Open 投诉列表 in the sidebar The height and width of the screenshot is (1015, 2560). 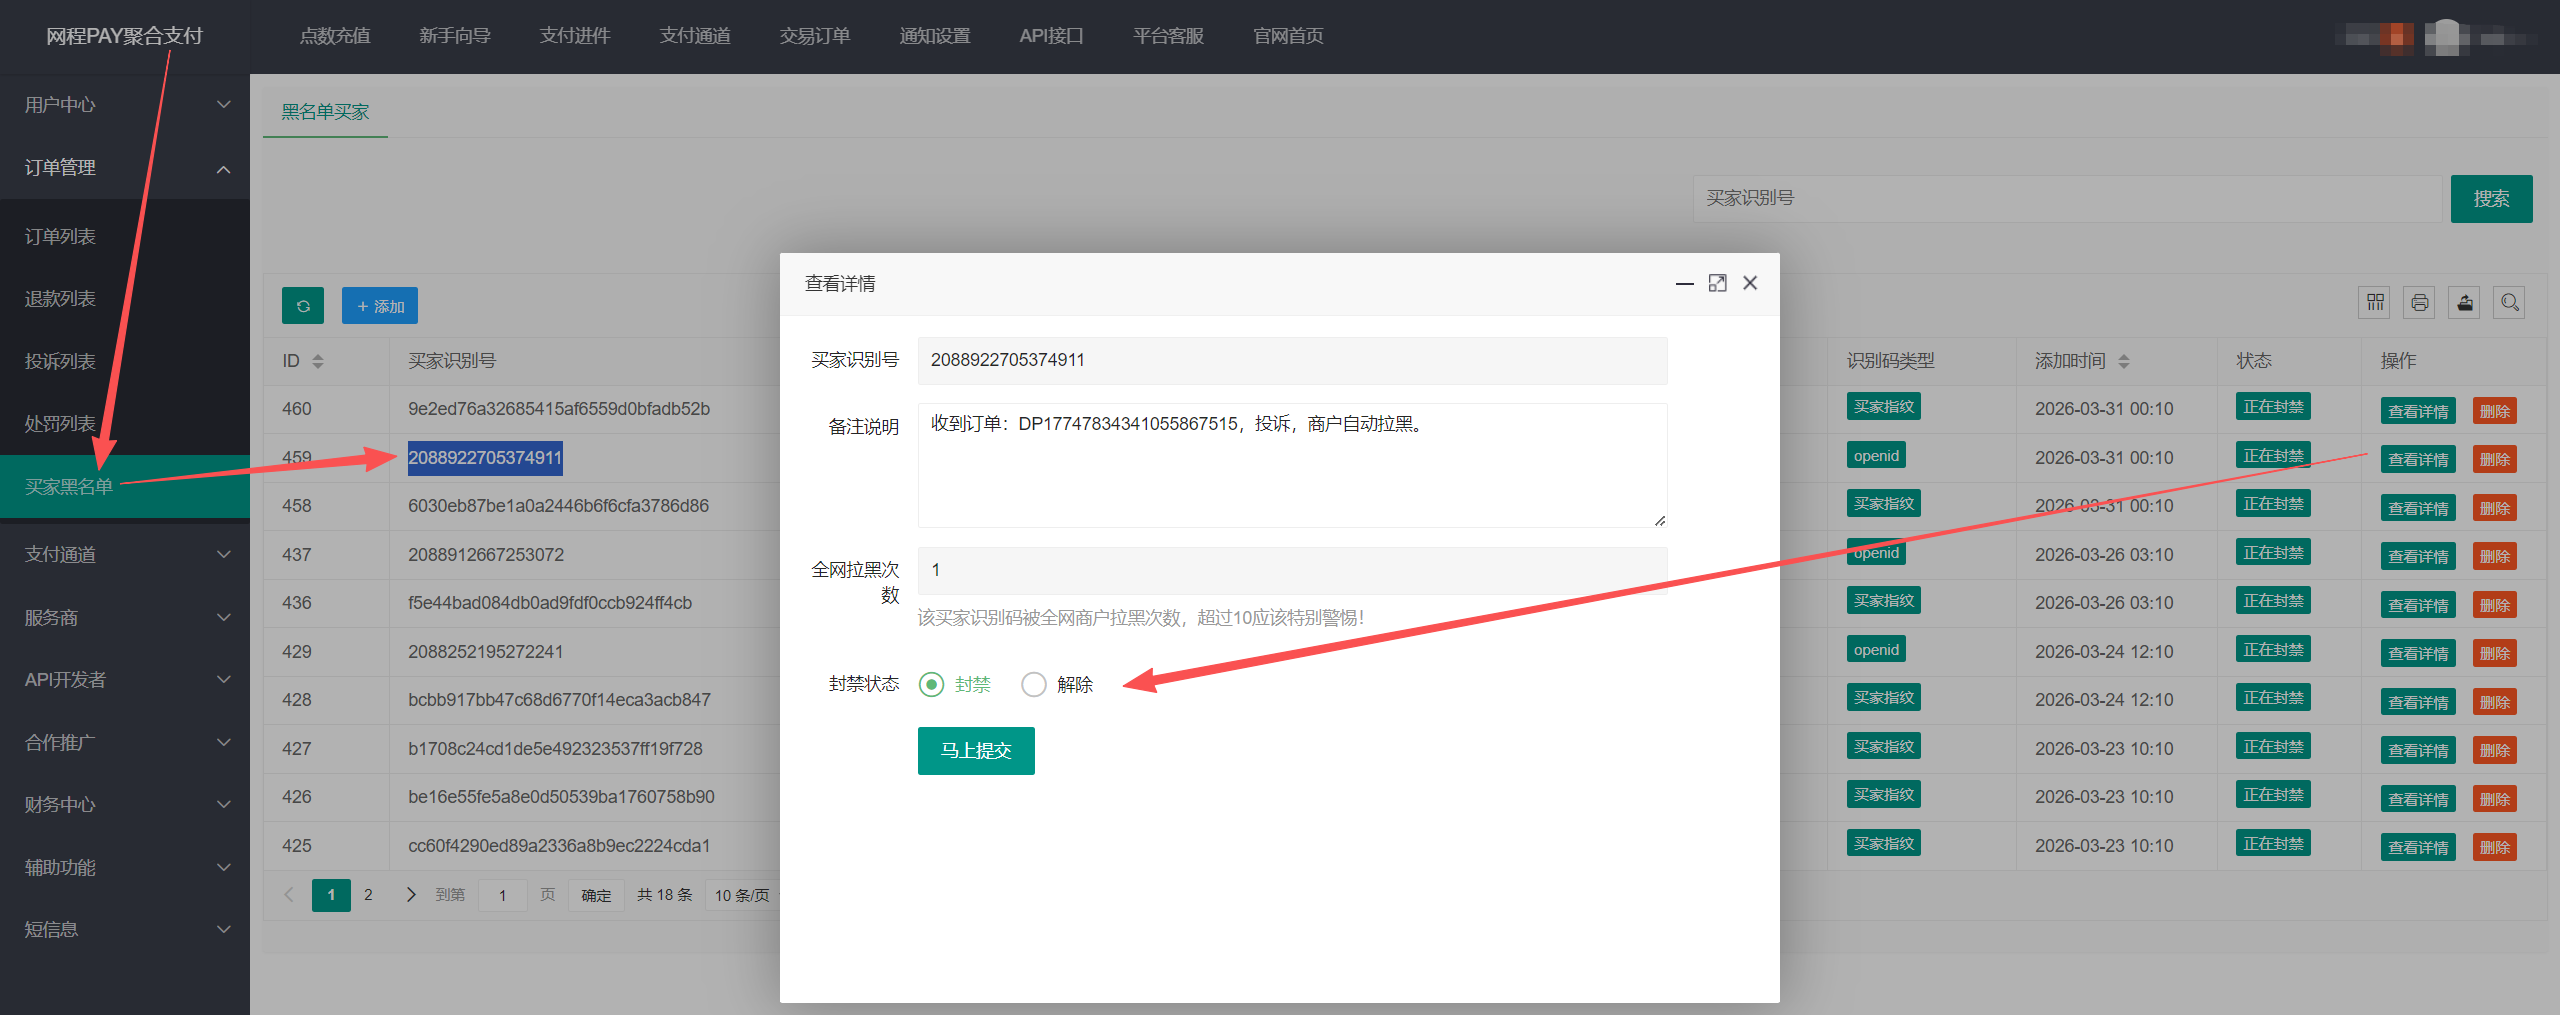[60, 362]
